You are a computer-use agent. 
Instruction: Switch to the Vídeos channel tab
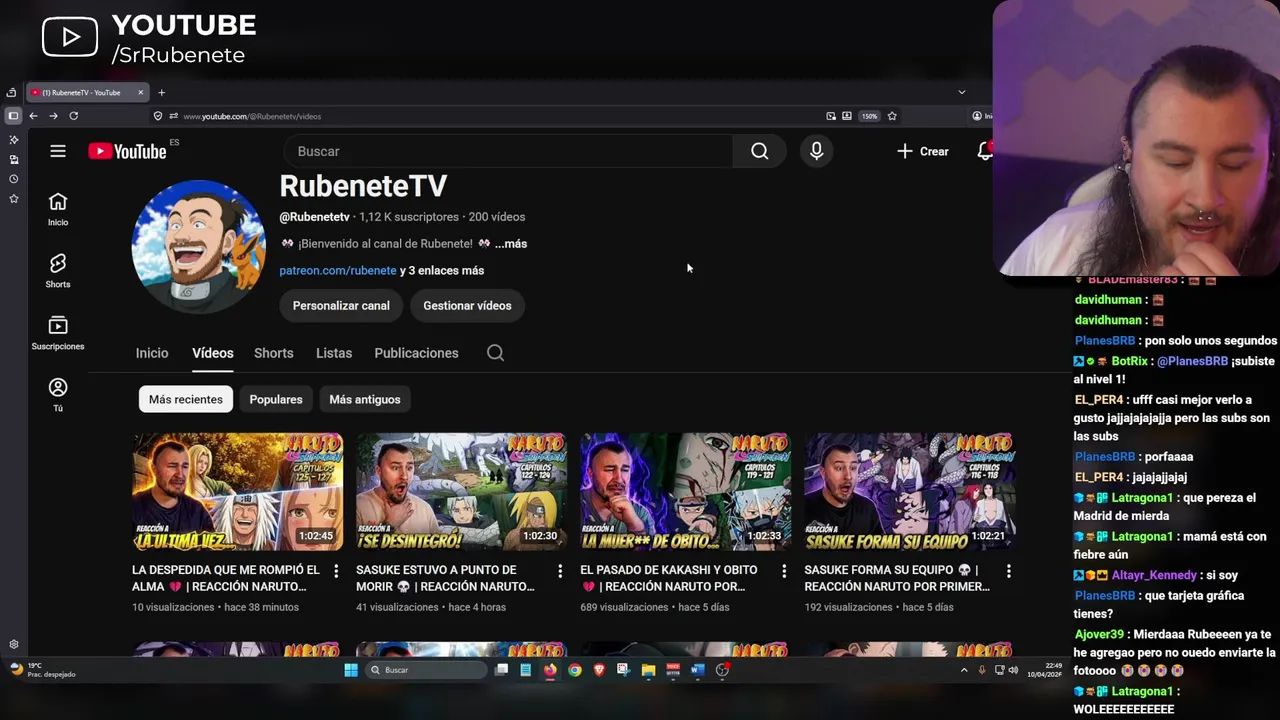(213, 353)
